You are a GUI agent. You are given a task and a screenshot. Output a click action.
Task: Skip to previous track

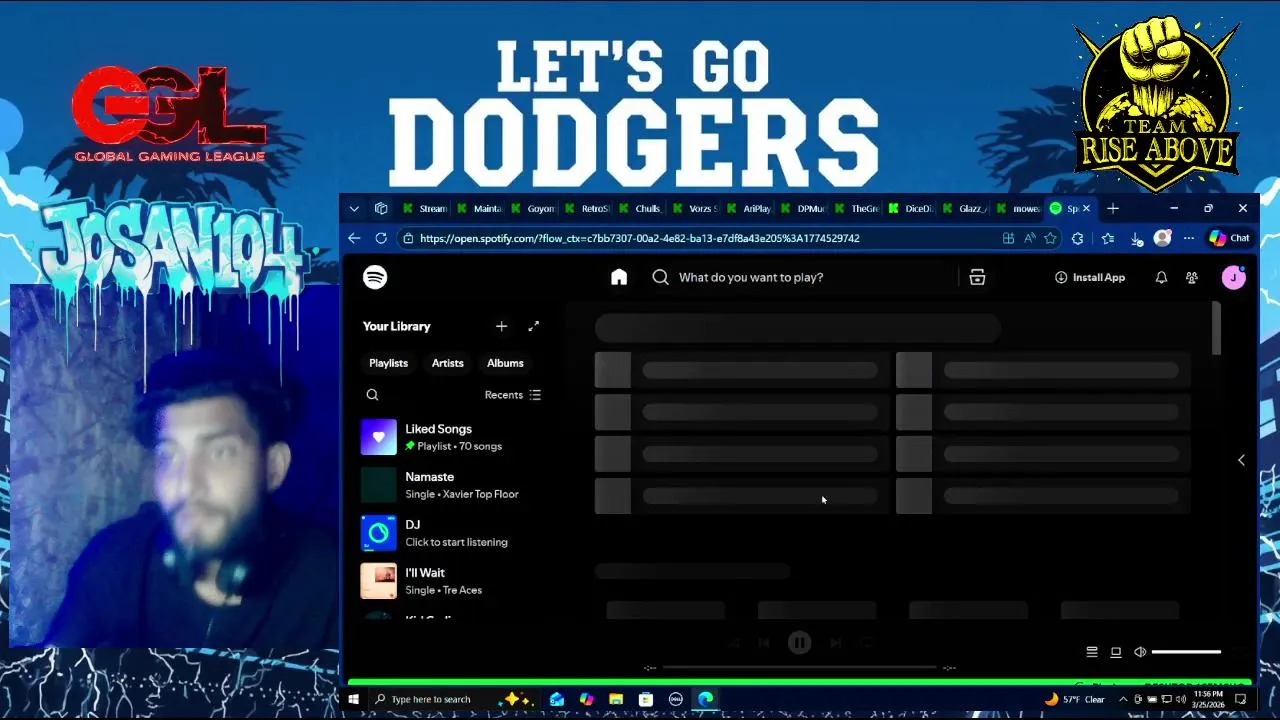tap(764, 643)
